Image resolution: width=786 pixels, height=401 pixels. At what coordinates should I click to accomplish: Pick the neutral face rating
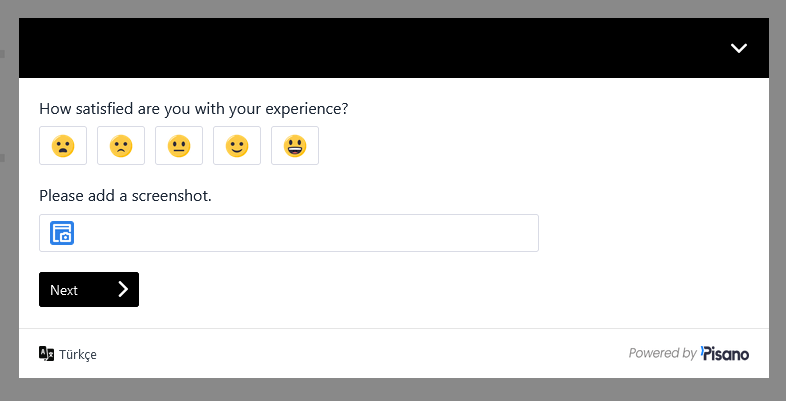179,146
